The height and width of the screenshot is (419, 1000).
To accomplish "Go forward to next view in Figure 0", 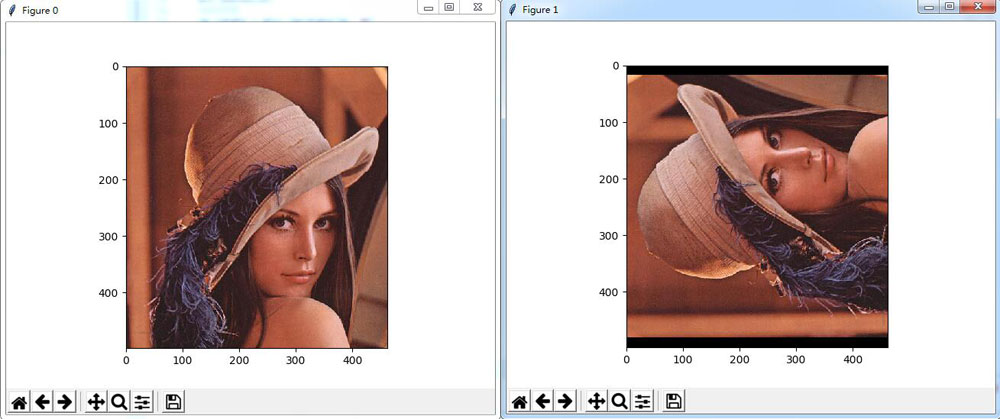I will point(64,402).
